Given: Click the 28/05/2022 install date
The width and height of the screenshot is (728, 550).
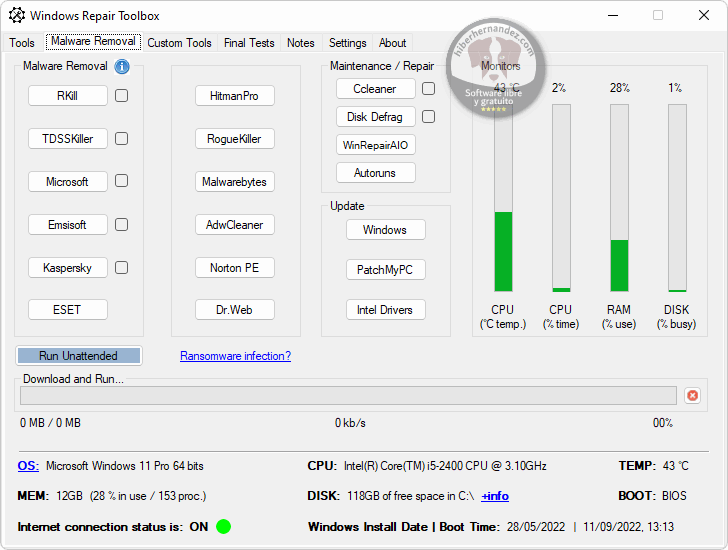Looking at the screenshot, I should 536,527.
